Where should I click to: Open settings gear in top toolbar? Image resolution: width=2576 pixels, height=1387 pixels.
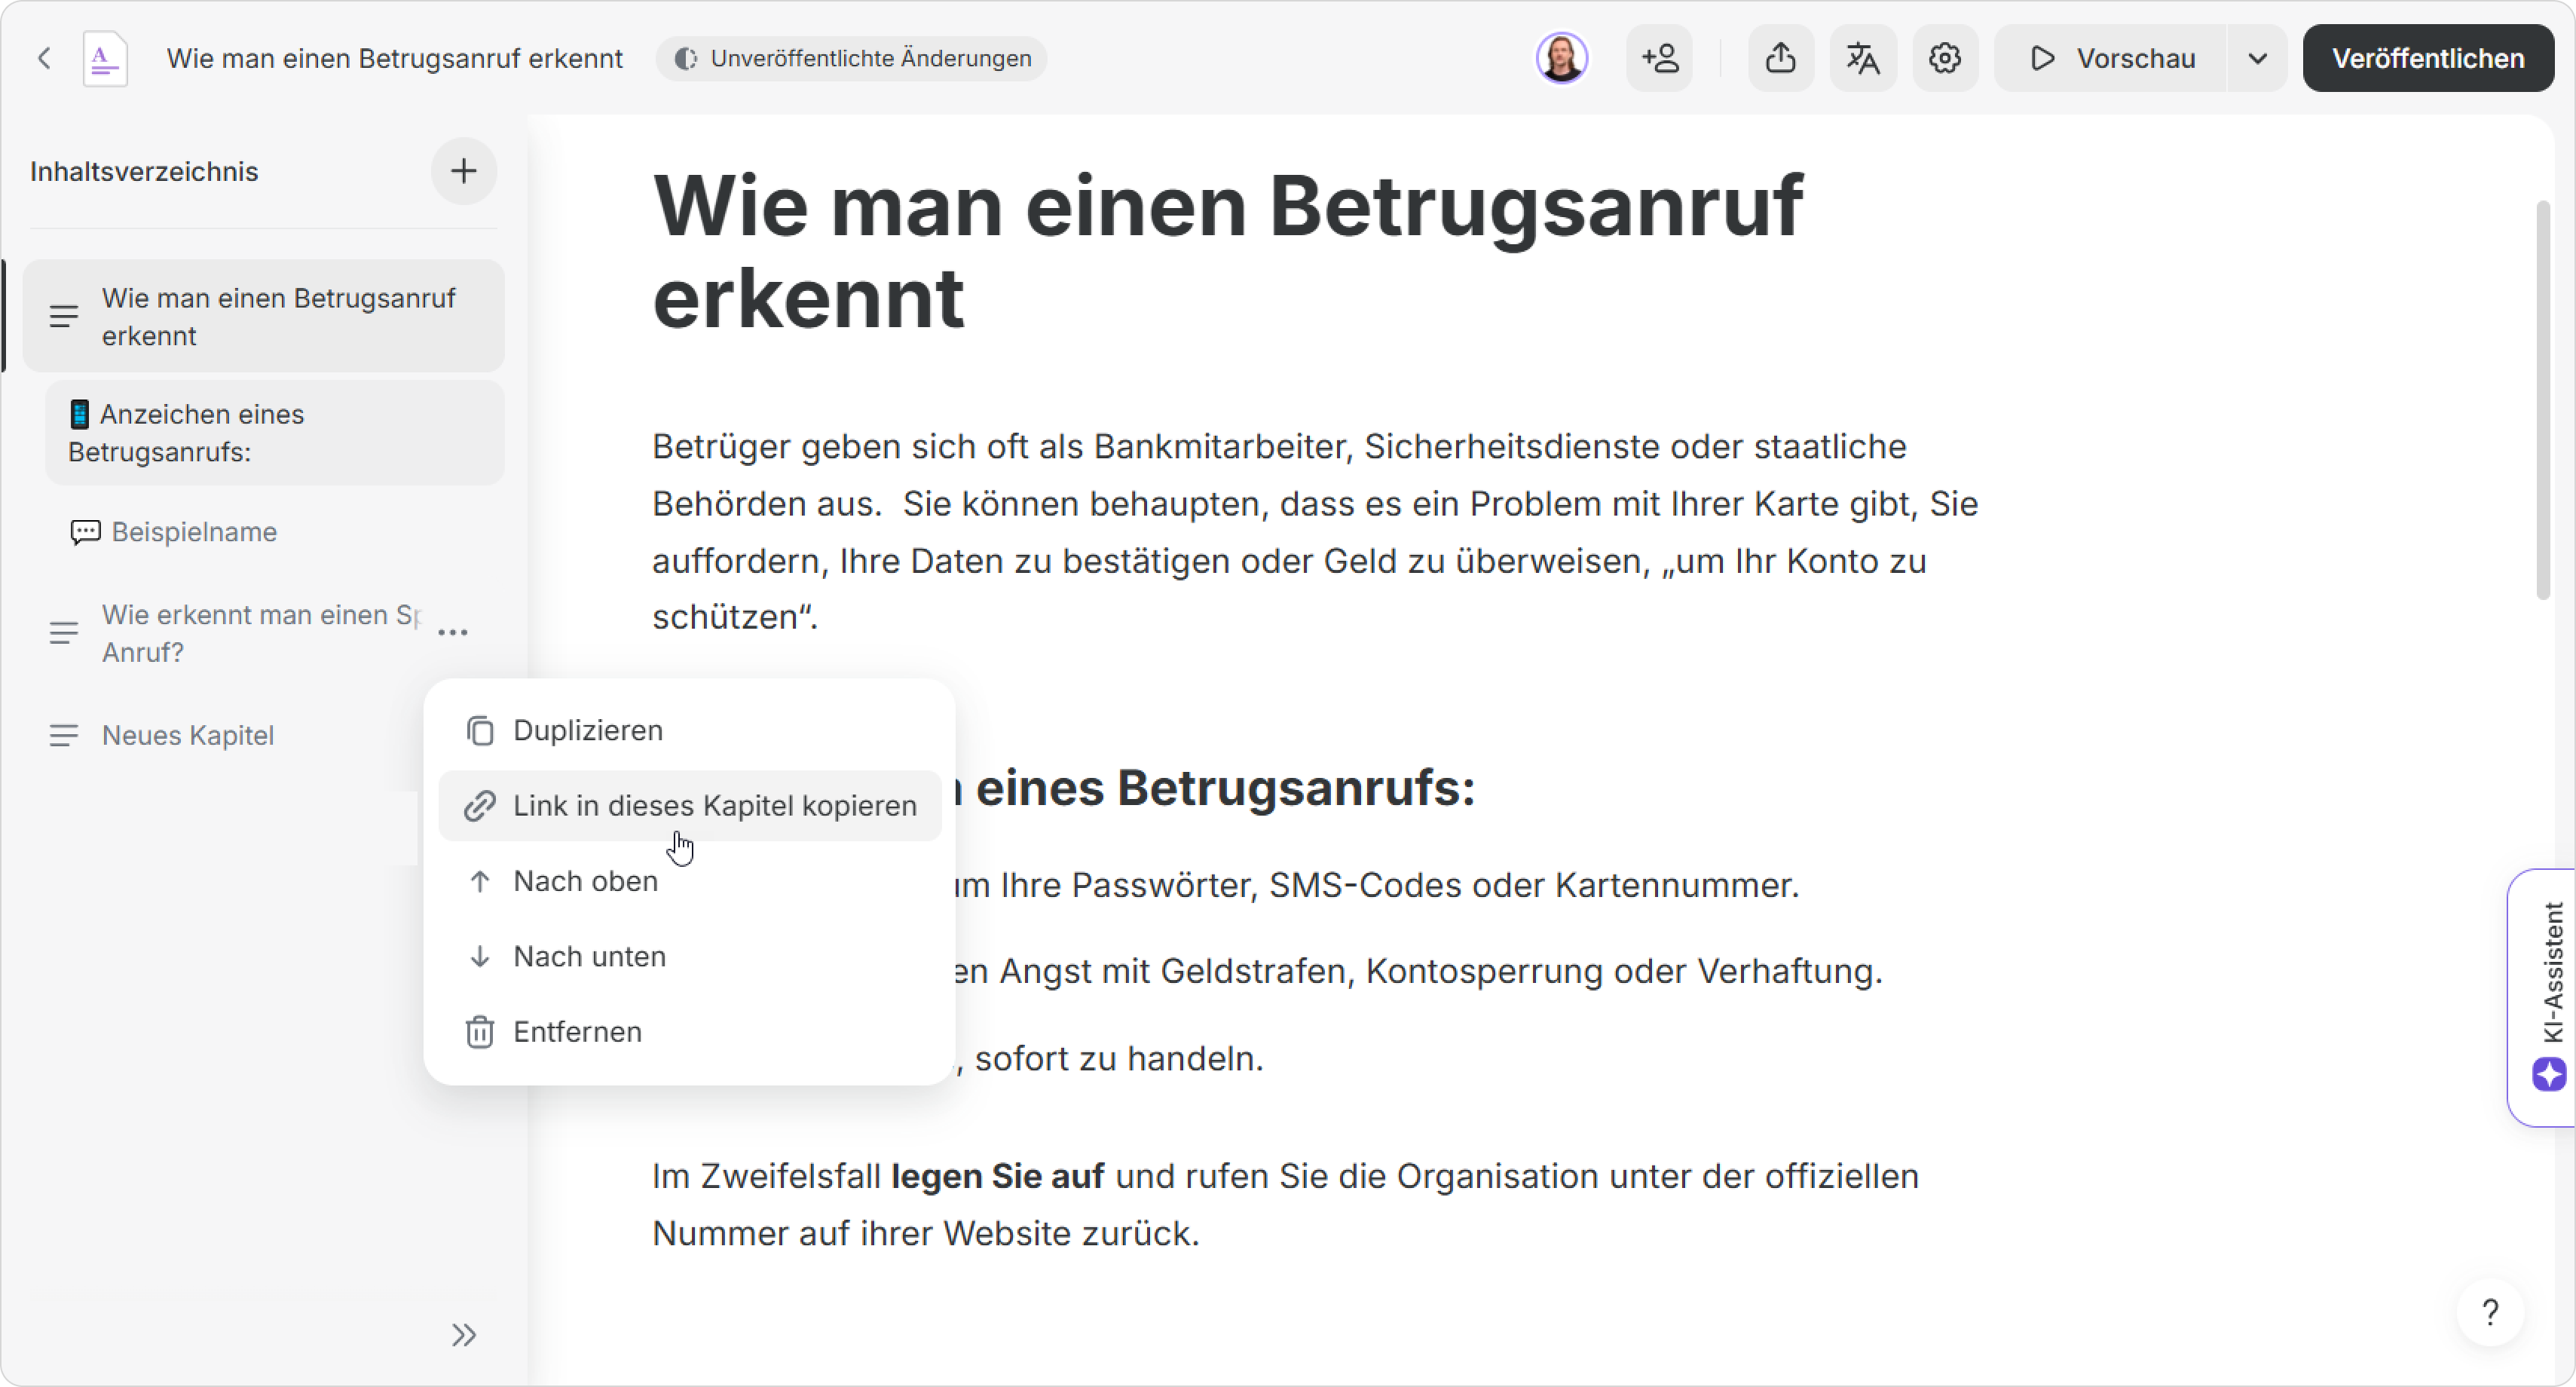tap(1944, 58)
